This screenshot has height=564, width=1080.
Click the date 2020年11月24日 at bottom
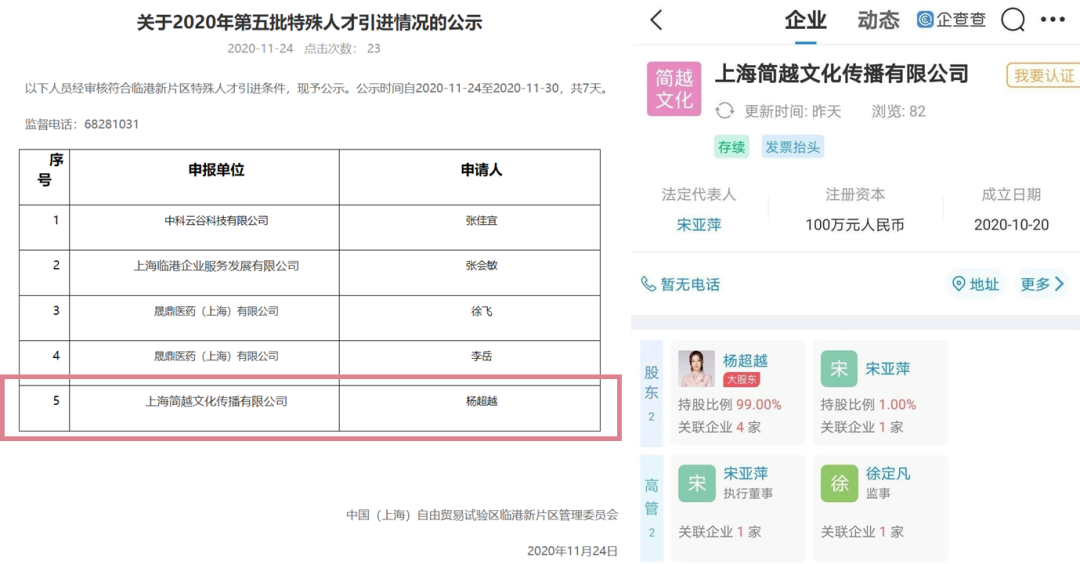572,551
